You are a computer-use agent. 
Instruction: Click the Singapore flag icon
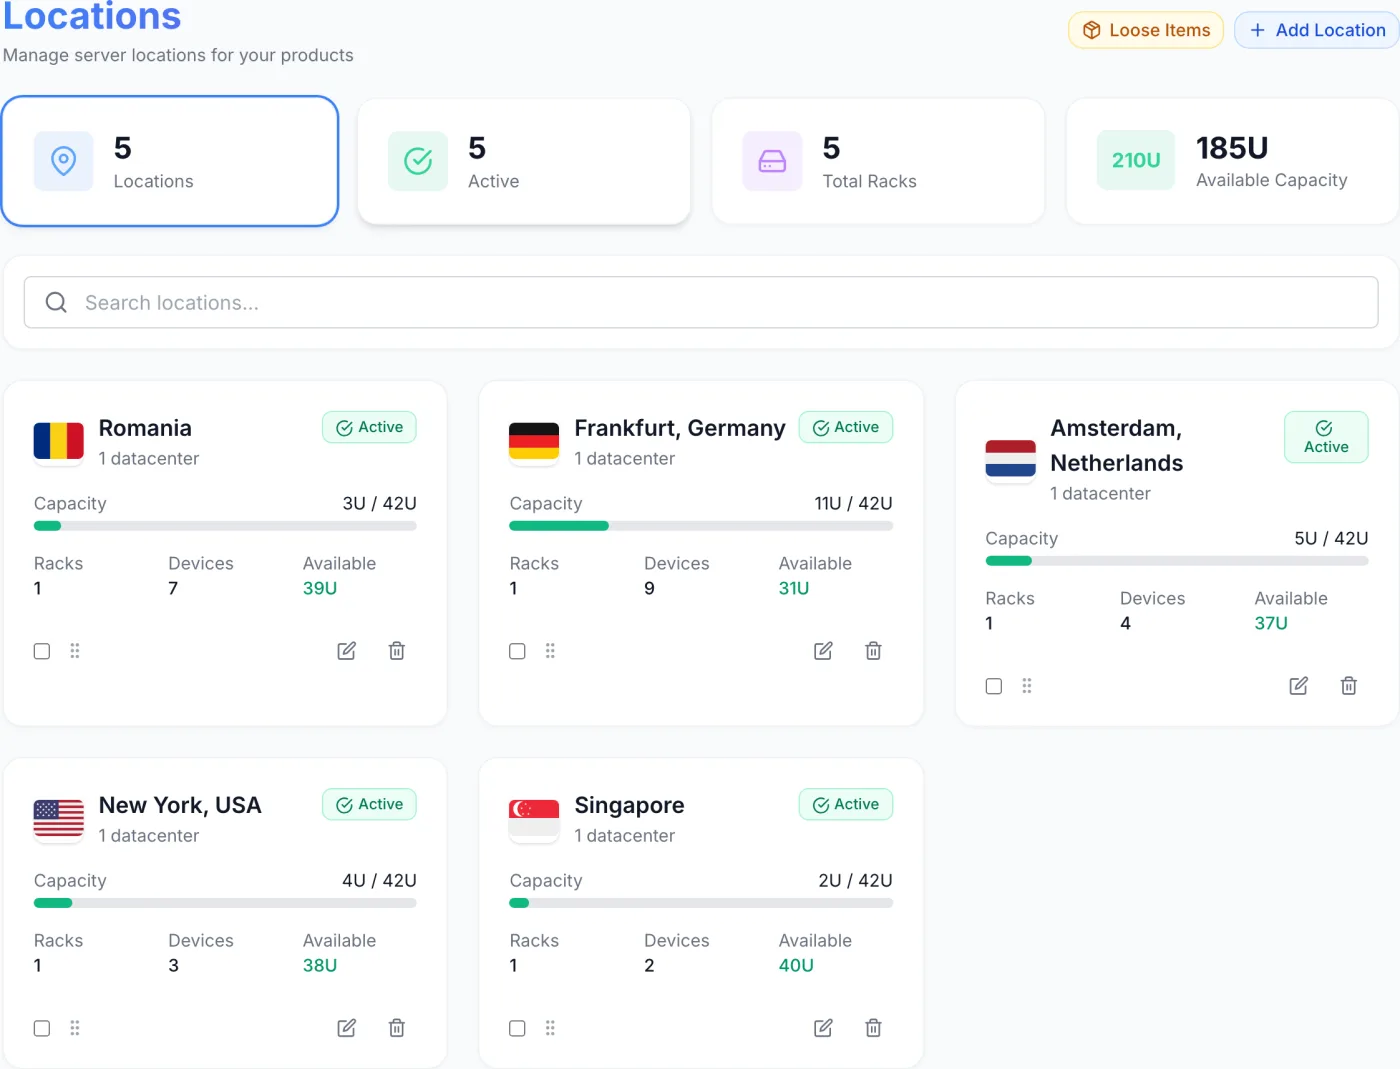click(x=534, y=818)
